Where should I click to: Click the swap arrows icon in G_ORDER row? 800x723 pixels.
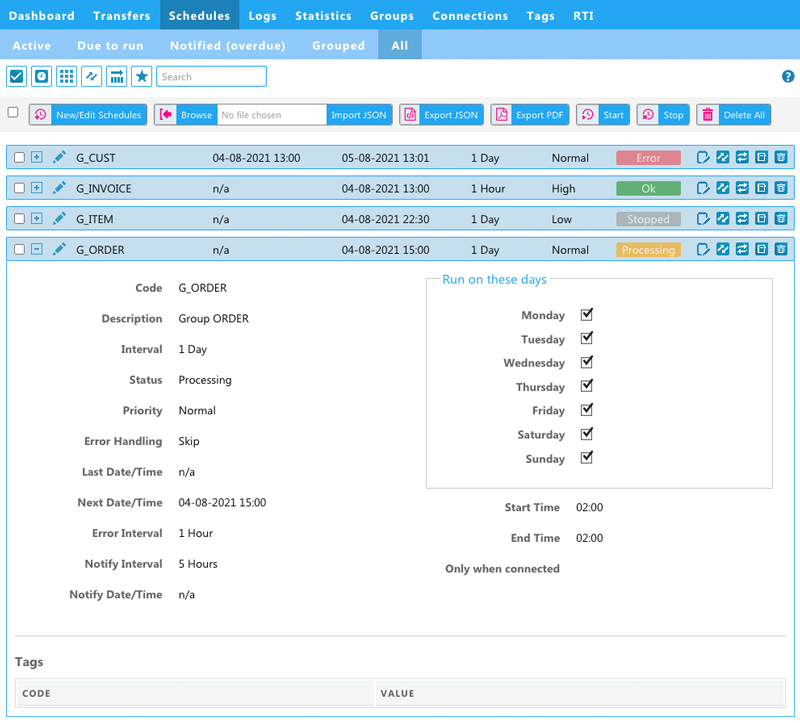click(x=742, y=249)
